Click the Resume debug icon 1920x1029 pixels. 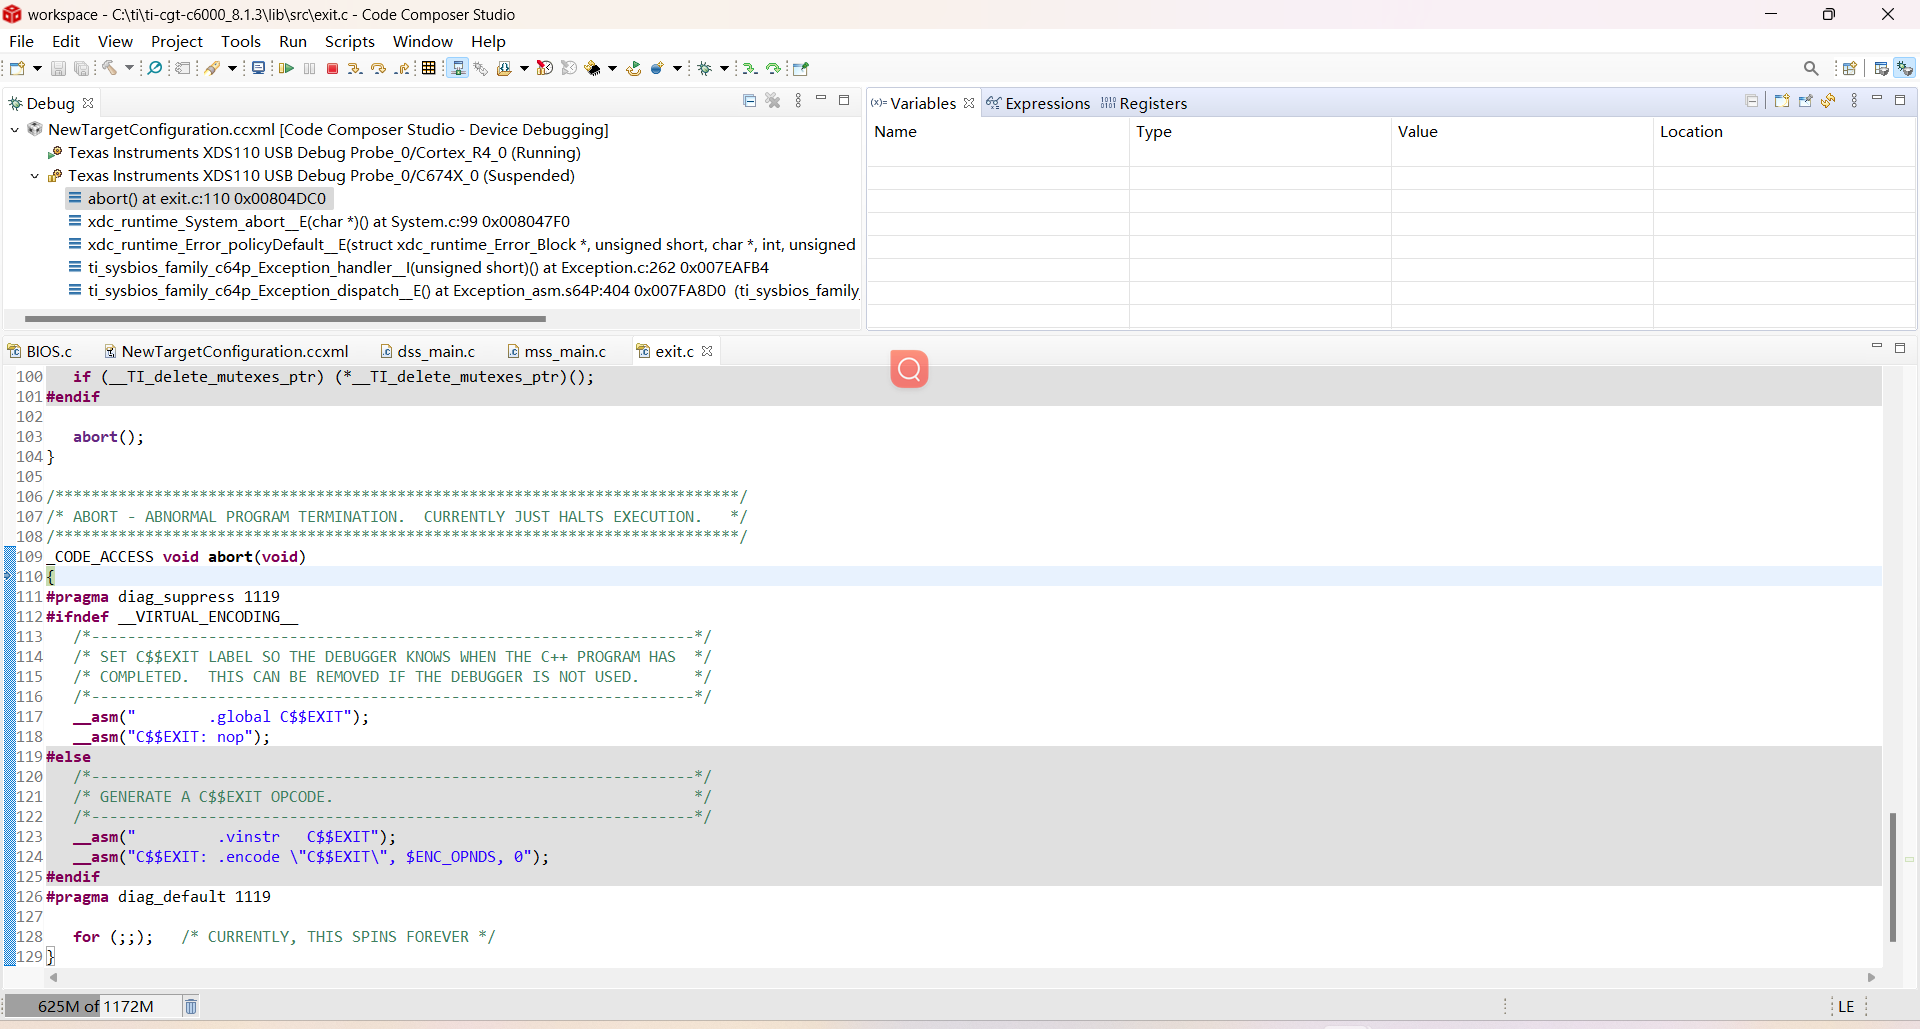(x=287, y=68)
